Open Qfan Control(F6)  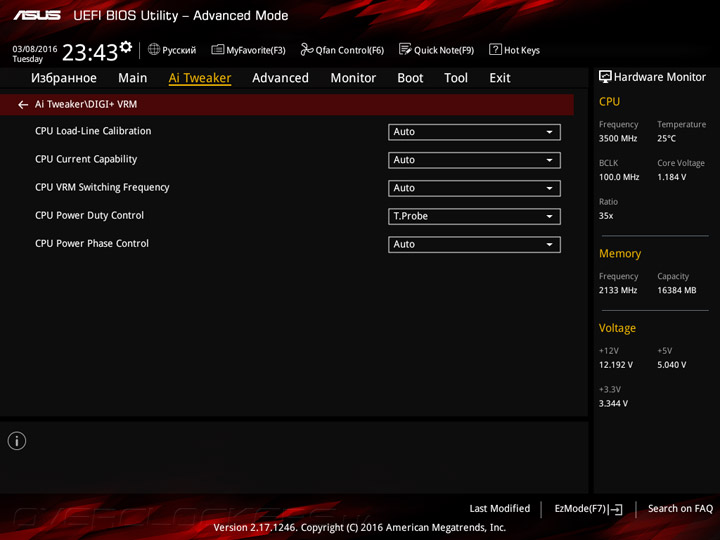click(x=342, y=50)
